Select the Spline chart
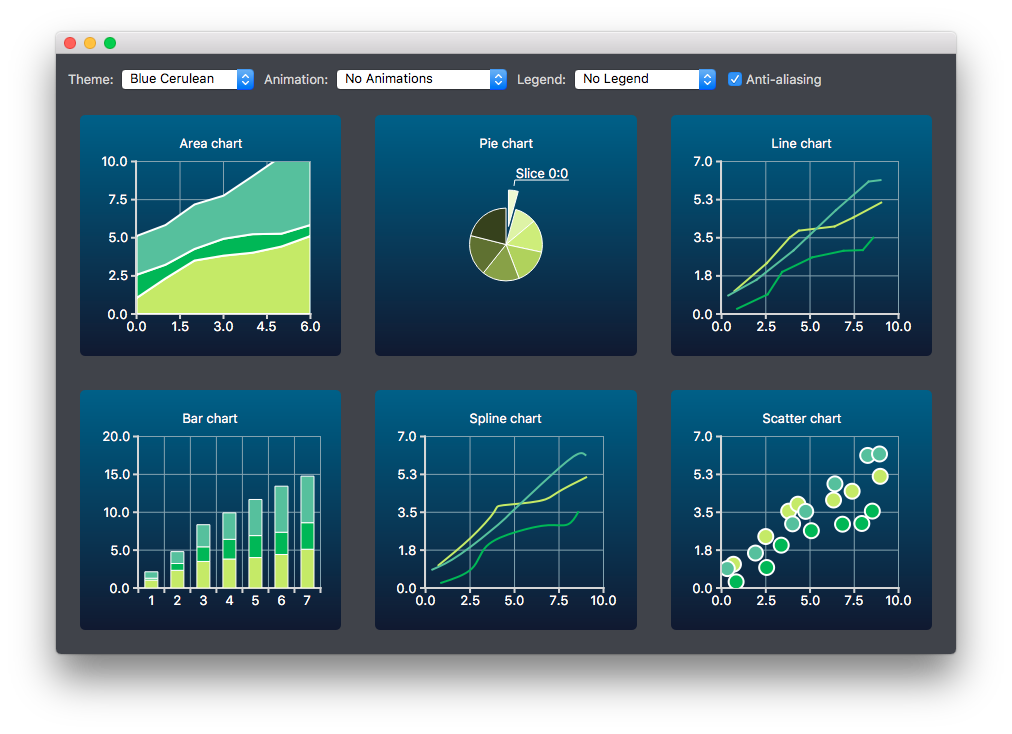Viewport: 1012px width, 734px height. pyautogui.click(x=506, y=510)
